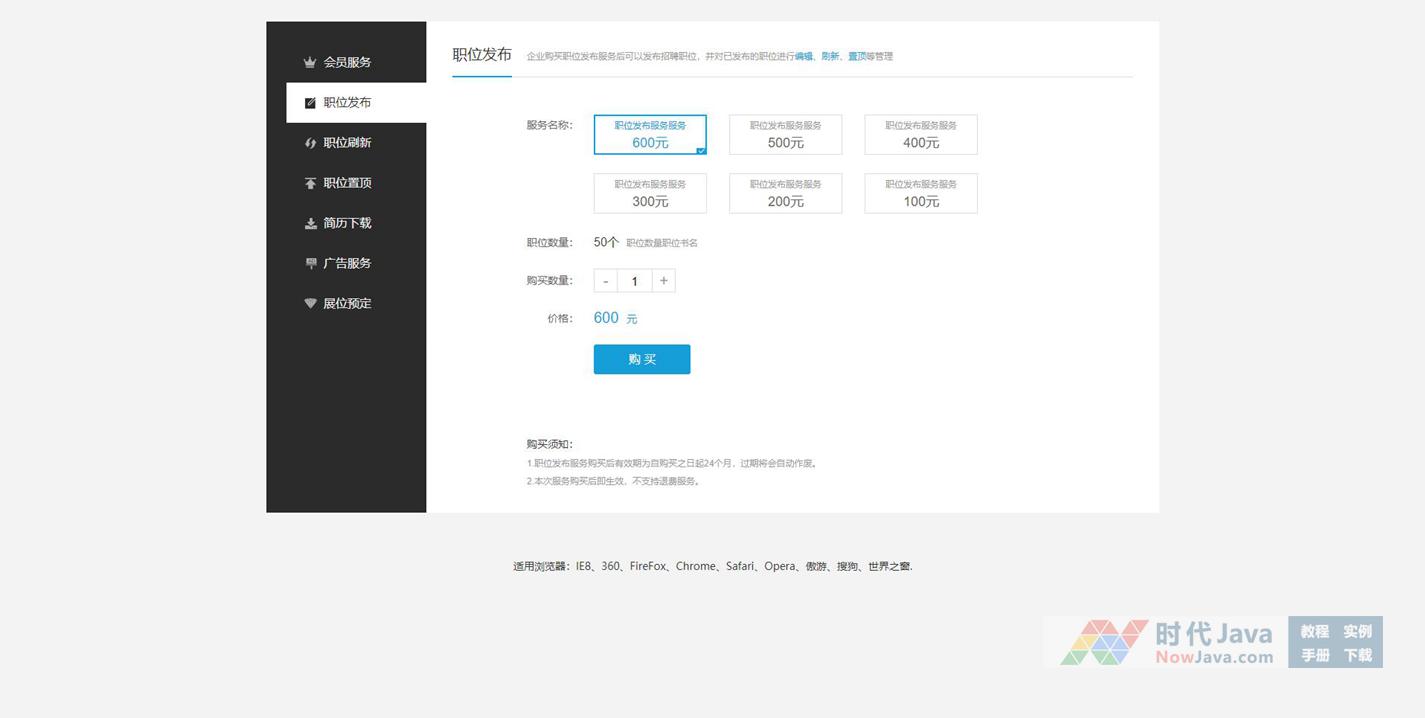This screenshot has height=718, width=1425.
Task: Click the 时代Java triangle logo
Action: click(x=1104, y=642)
